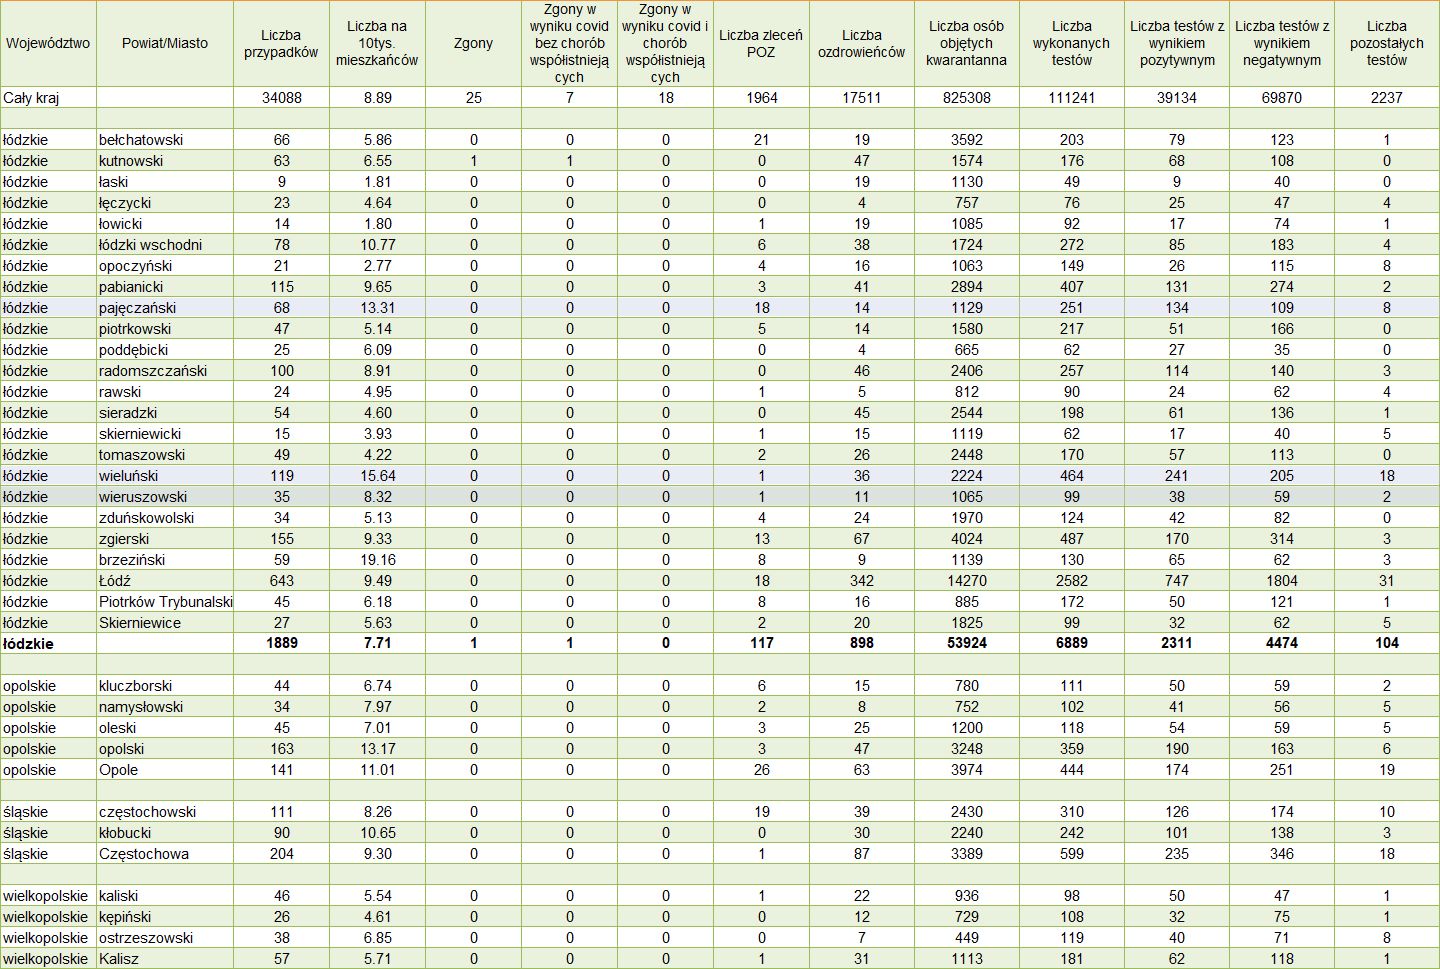
Task: Click the 'Liczba przypadków' header cell
Action: (x=281, y=43)
